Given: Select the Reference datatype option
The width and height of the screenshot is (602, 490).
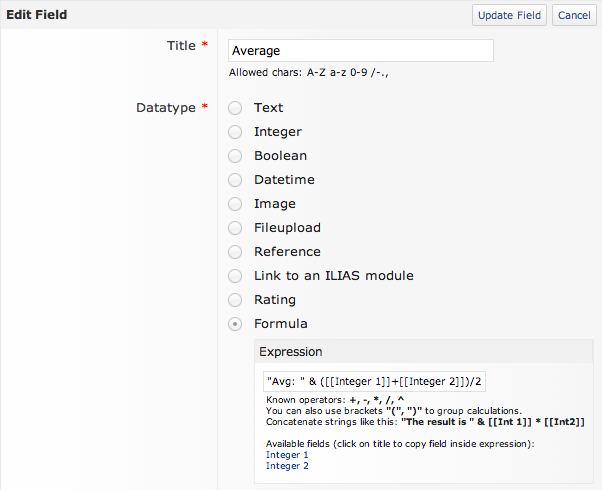Looking at the screenshot, I should tap(235, 252).
